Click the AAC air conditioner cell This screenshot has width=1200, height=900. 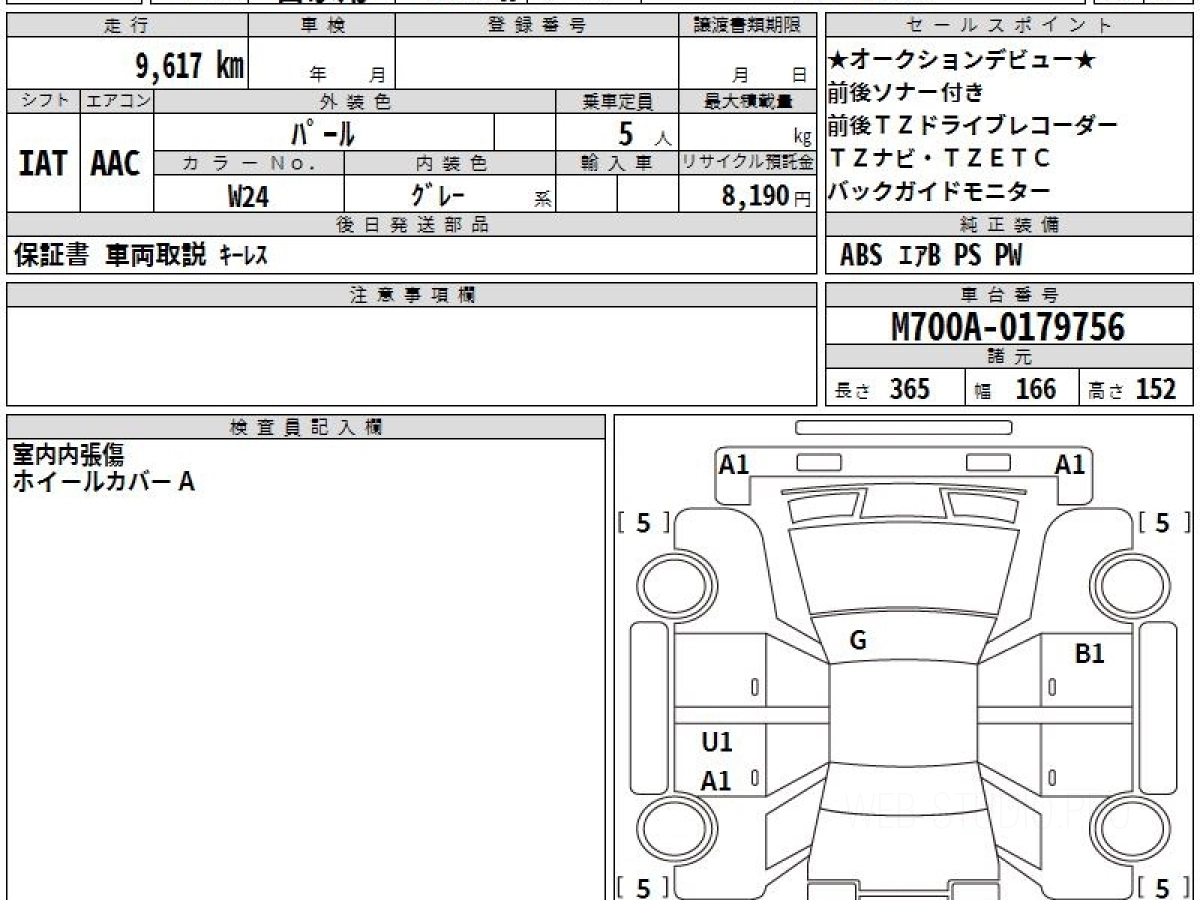point(116,164)
